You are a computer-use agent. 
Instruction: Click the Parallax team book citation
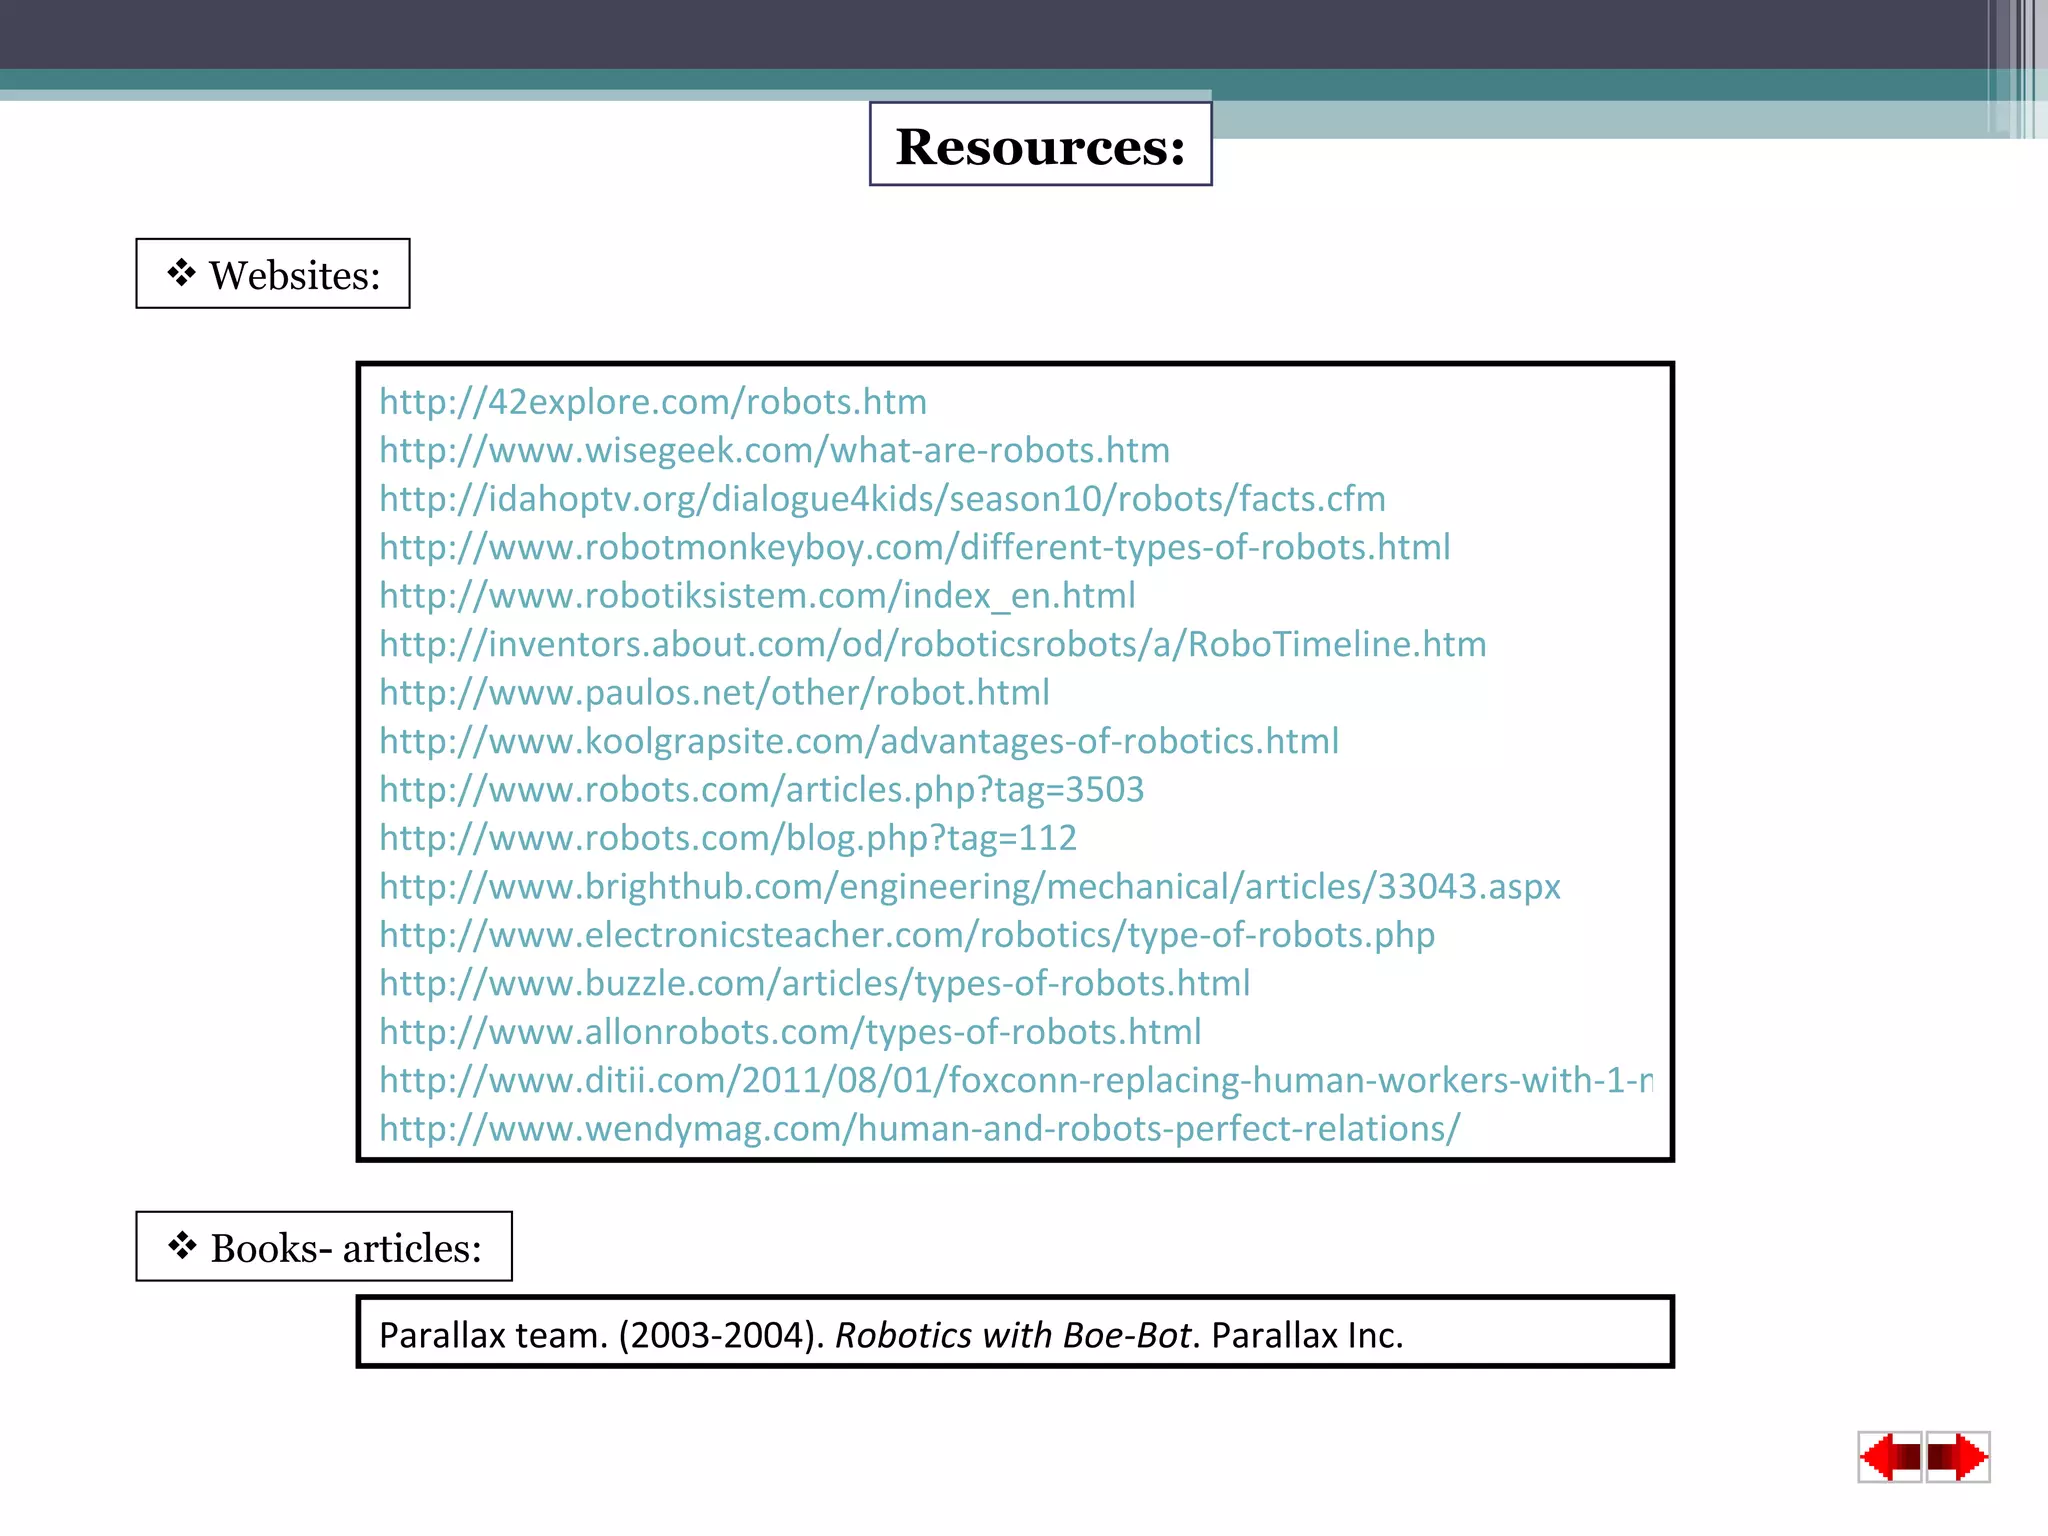tap(891, 1335)
